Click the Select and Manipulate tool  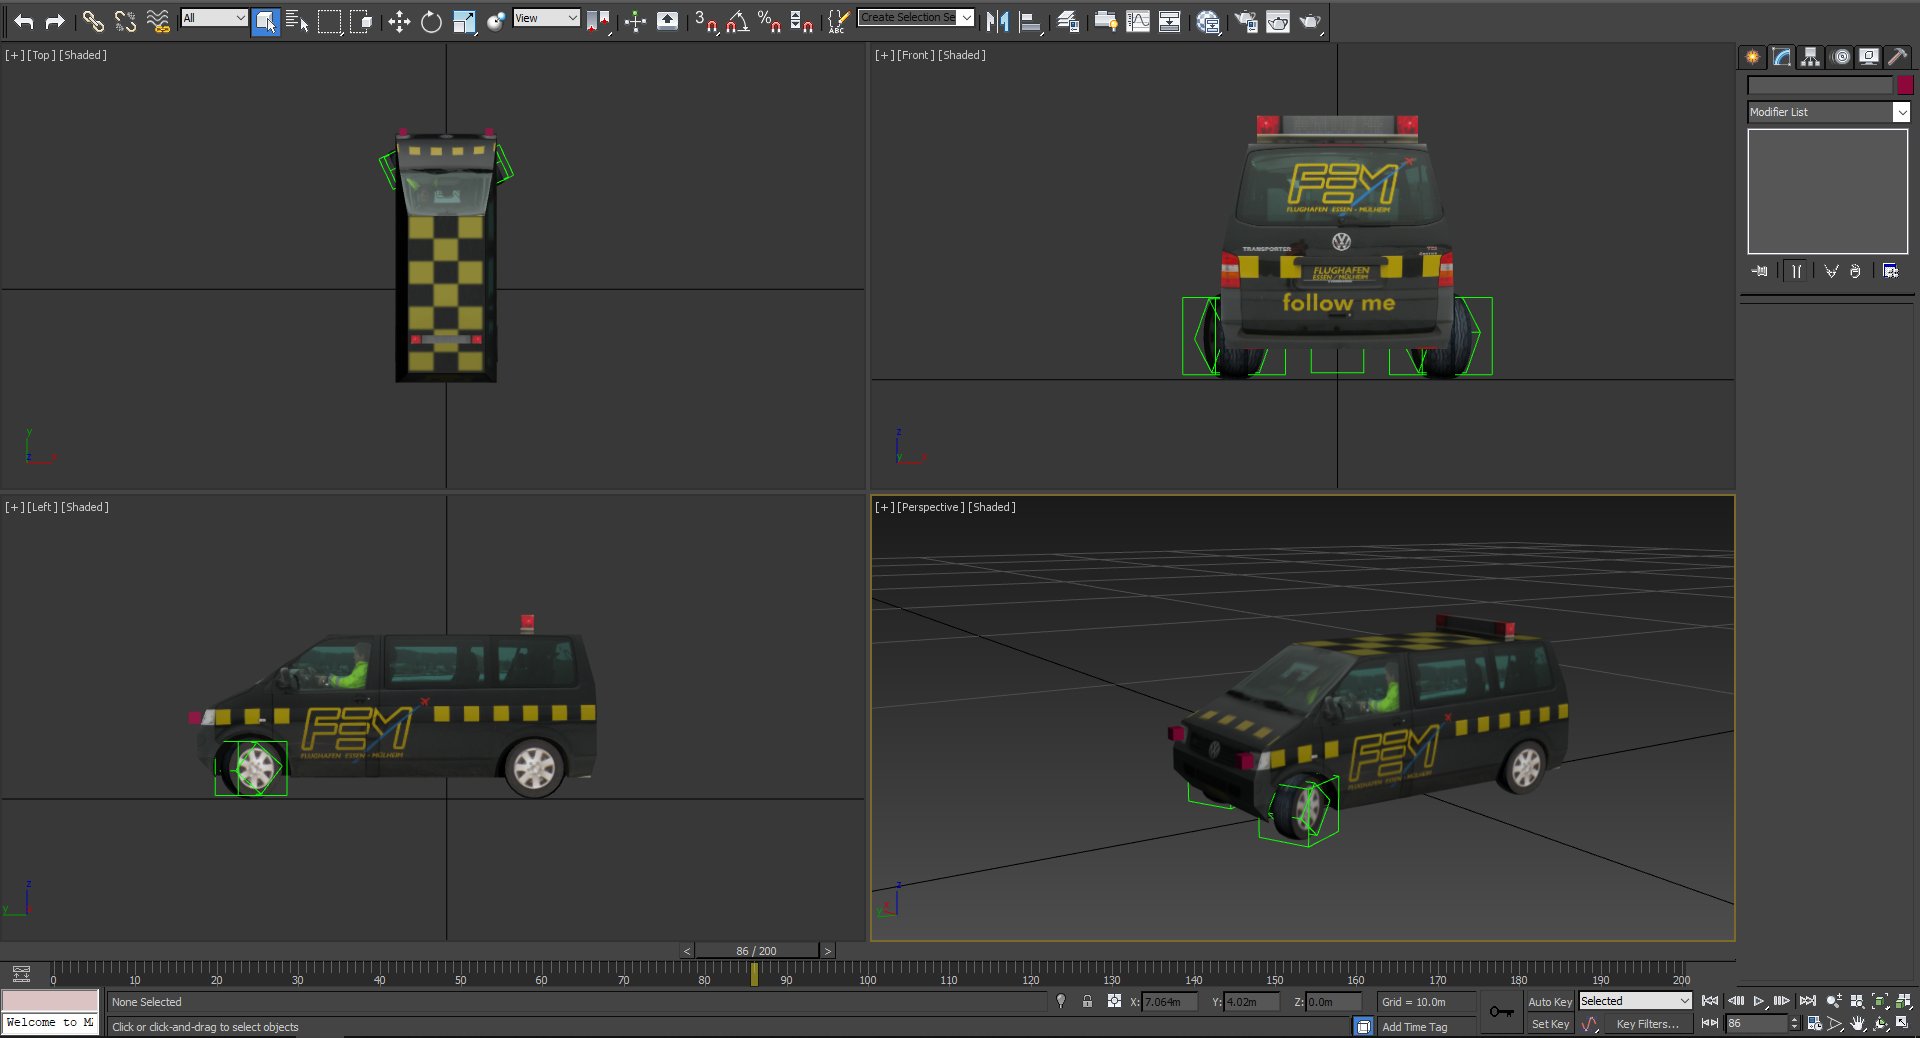(x=635, y=21)
